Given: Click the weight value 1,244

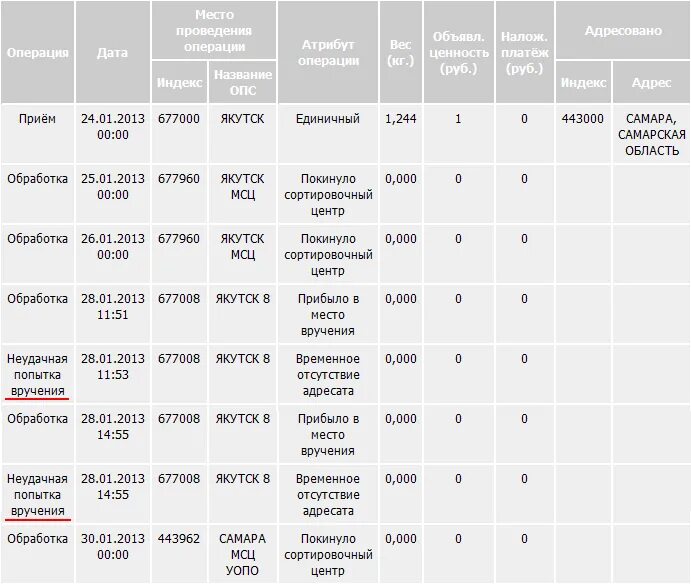Looking at the screenshot, I should [x=401, y=119].
